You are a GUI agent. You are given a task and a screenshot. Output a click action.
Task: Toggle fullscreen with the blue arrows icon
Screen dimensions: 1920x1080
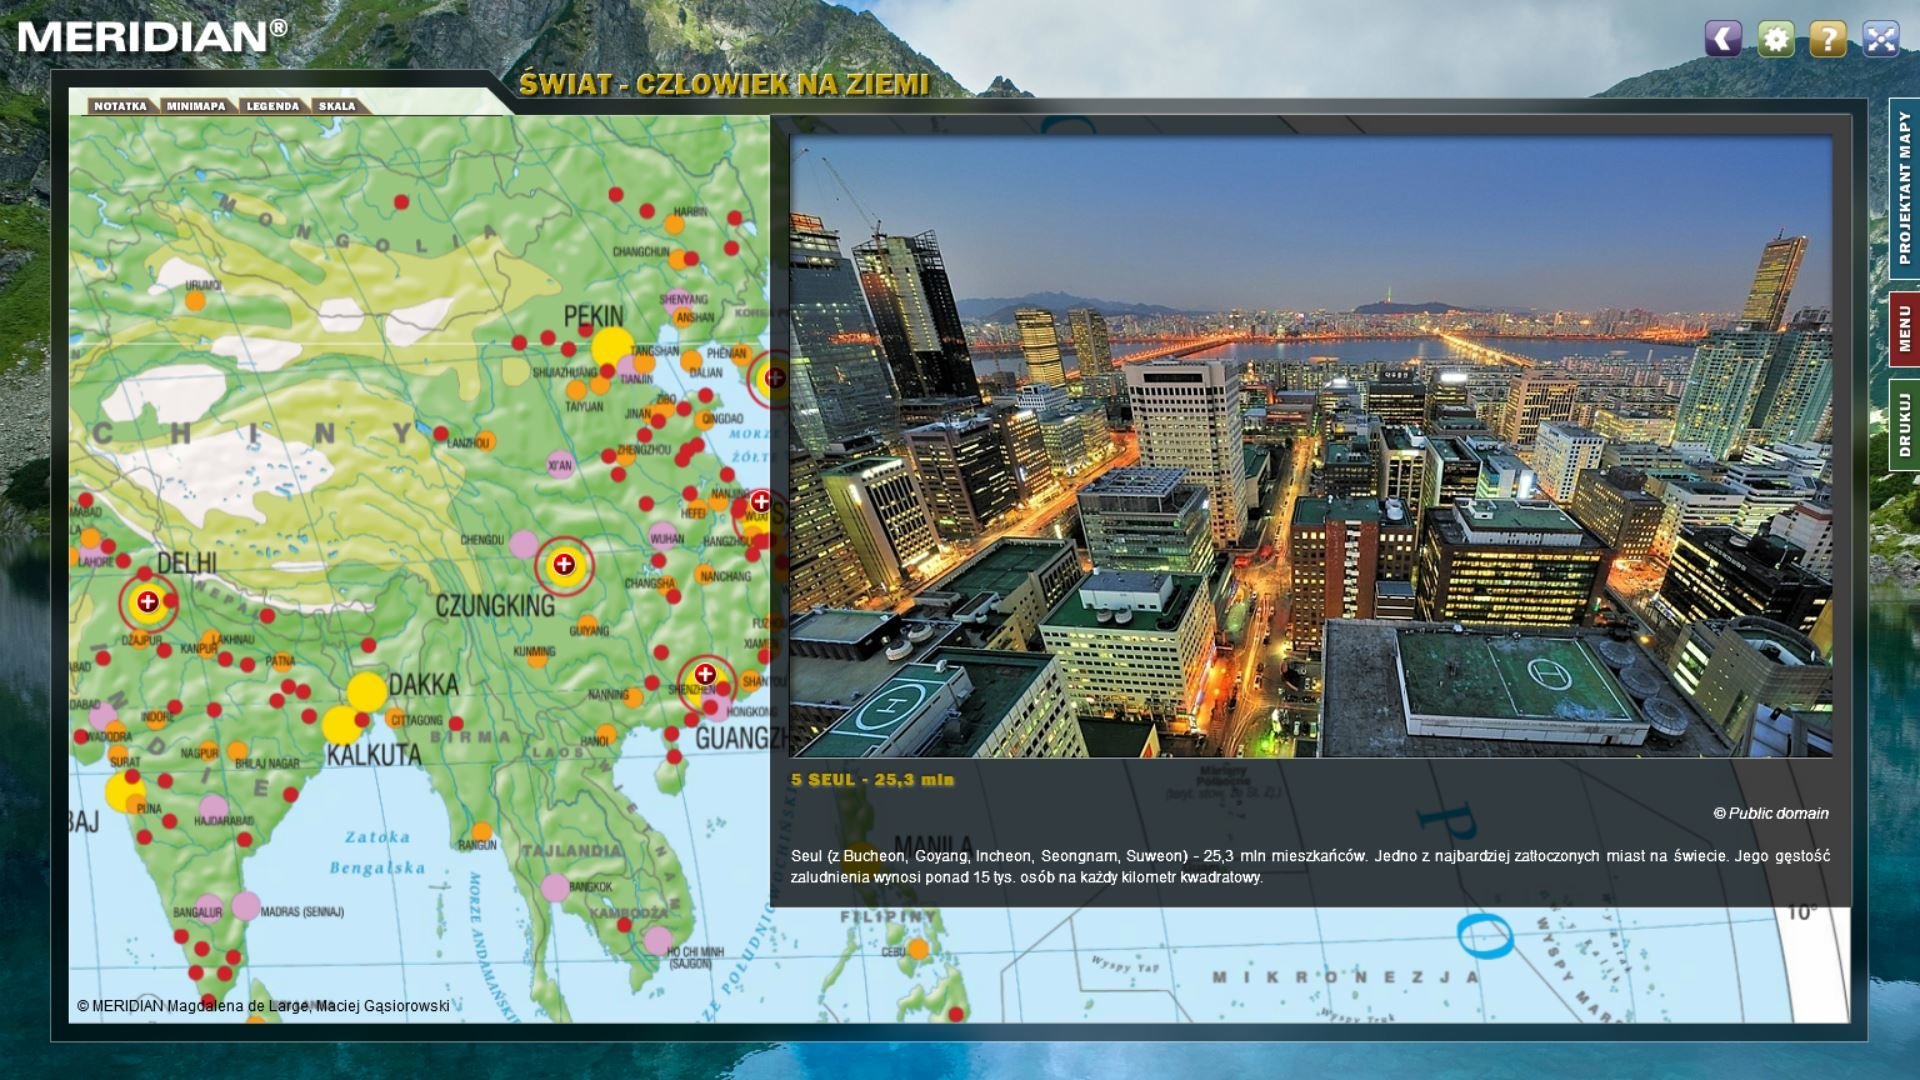[1881, 39]
